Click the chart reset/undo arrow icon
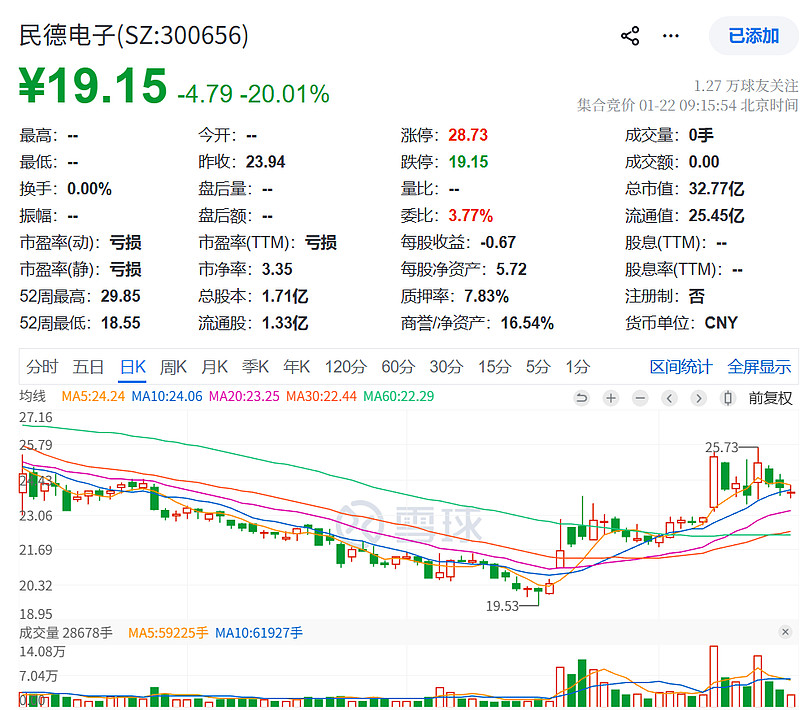The height and width of the screenshot is (710, 800). pos(581,398)
